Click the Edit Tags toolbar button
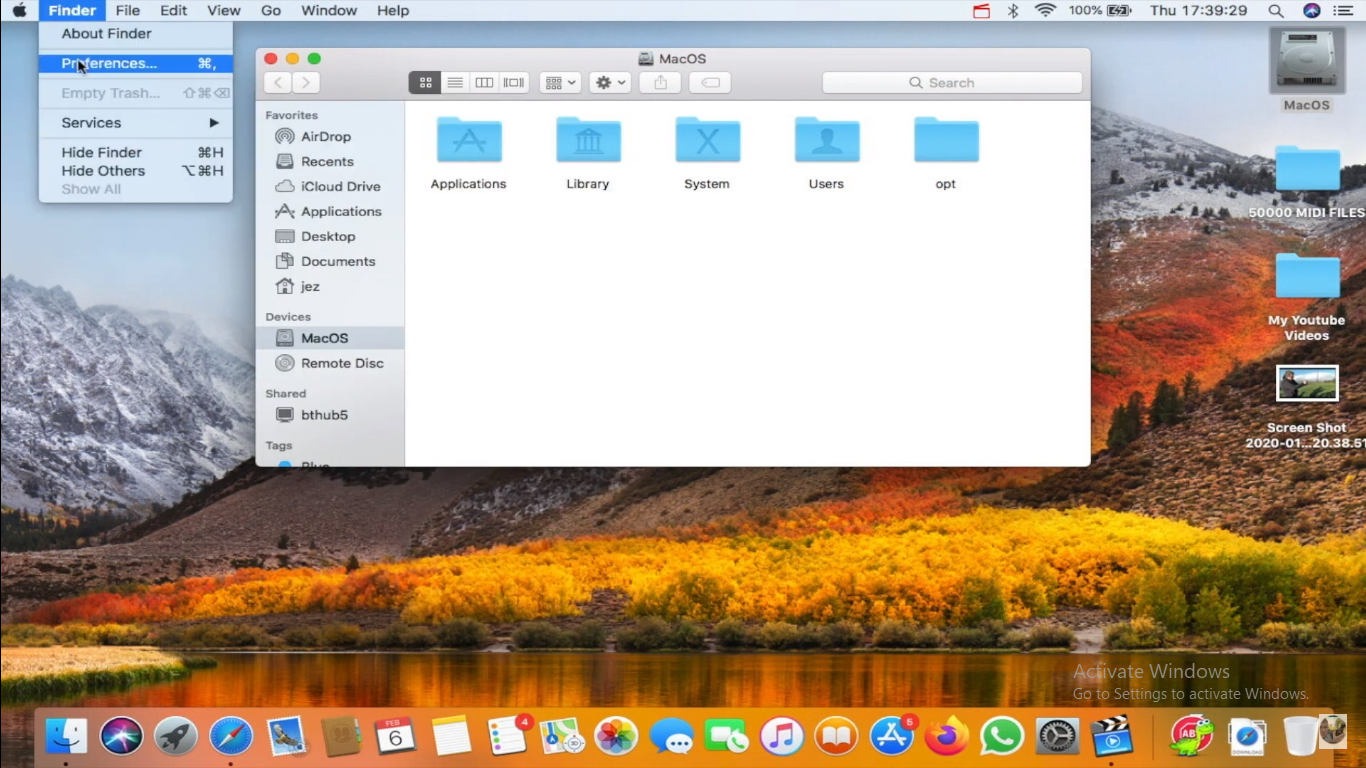 pyautogui.click(x=710, y=83)
